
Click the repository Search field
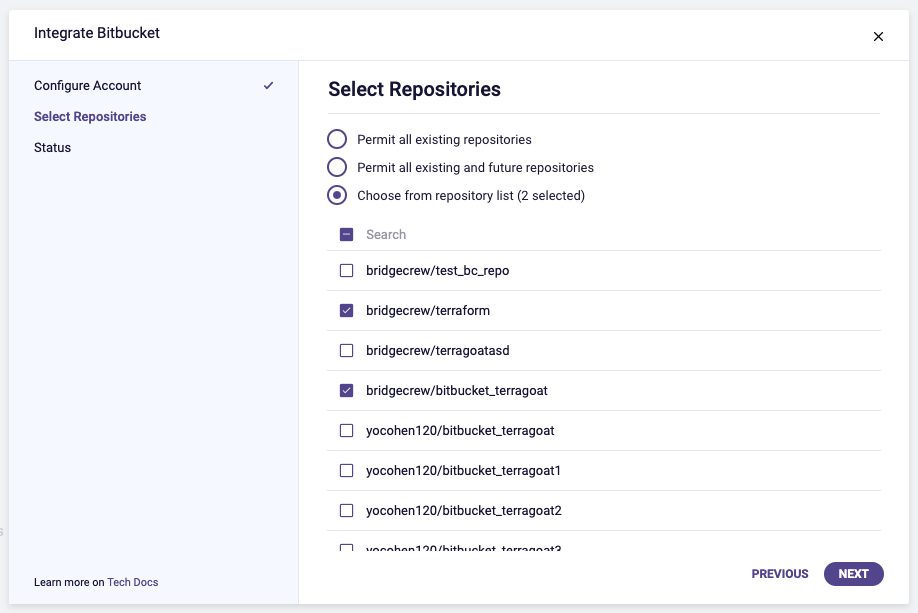coord(500,235)
